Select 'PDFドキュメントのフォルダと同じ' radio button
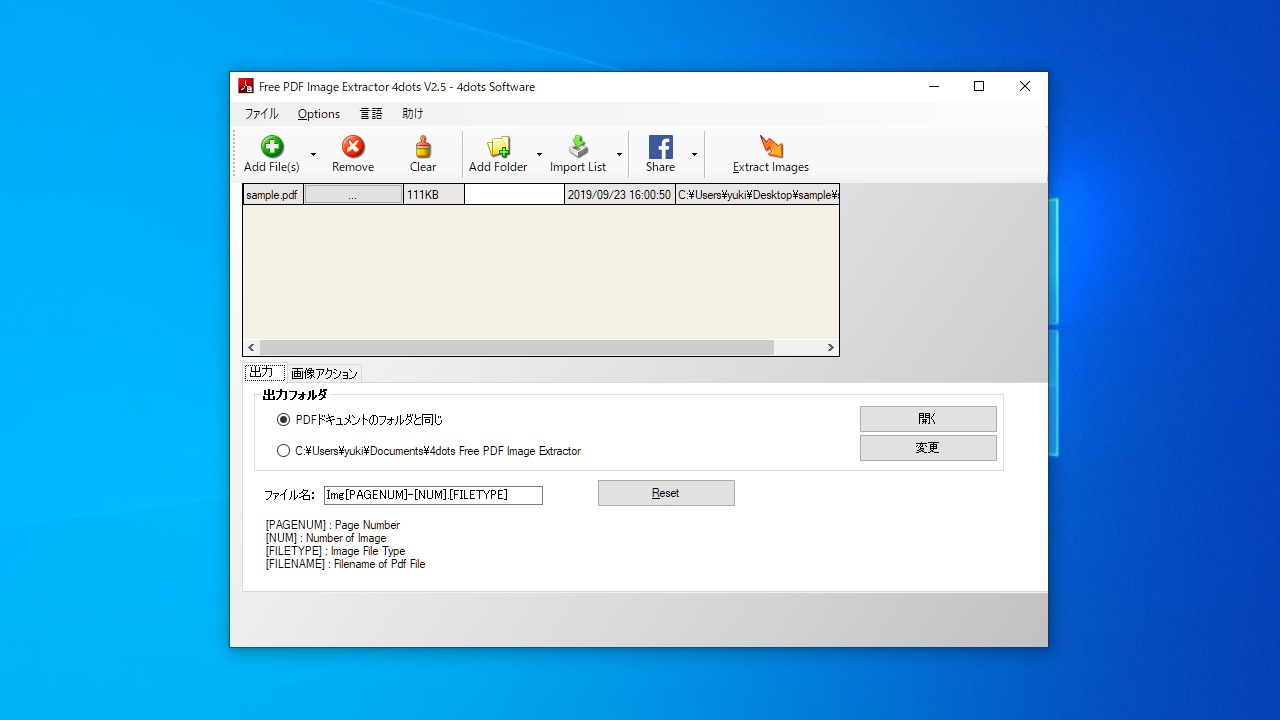Viewport: 1280px width, 720px height. [x=283, y=420]
